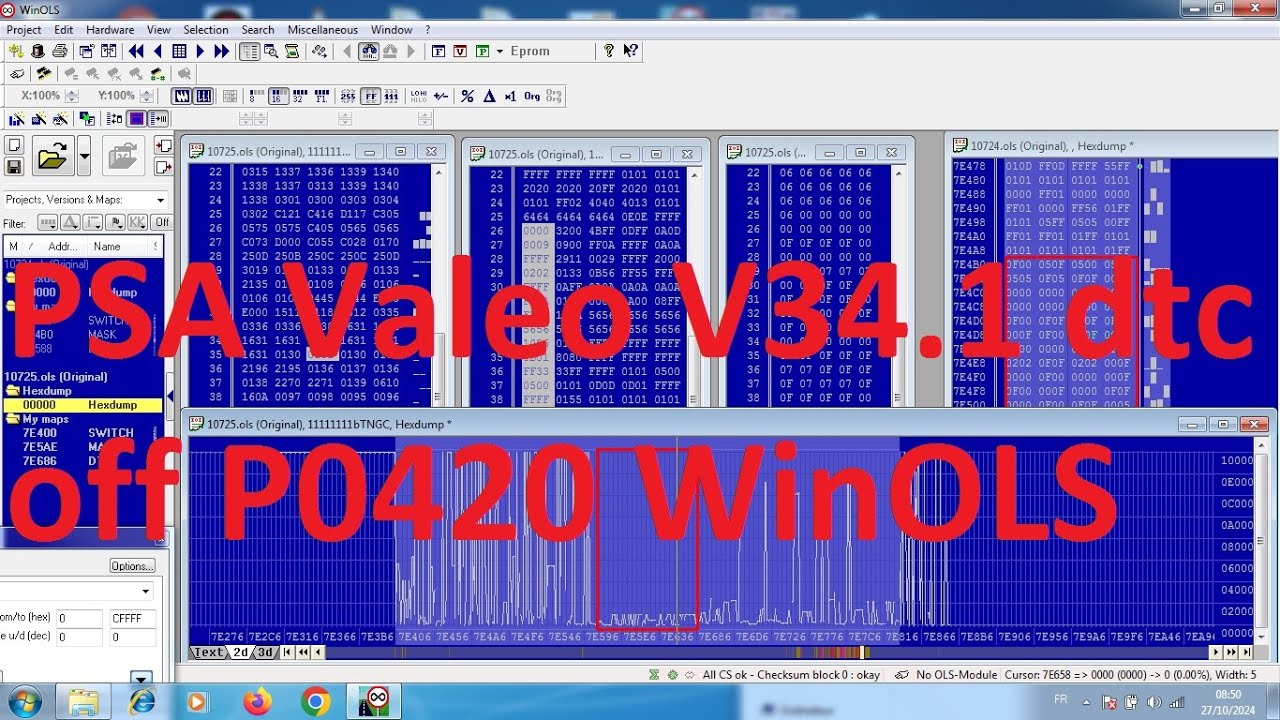The width and height of the screenshot is (1280, 720).
Task: Toggle 16-bit data width mode
Action: pos(277,96)
